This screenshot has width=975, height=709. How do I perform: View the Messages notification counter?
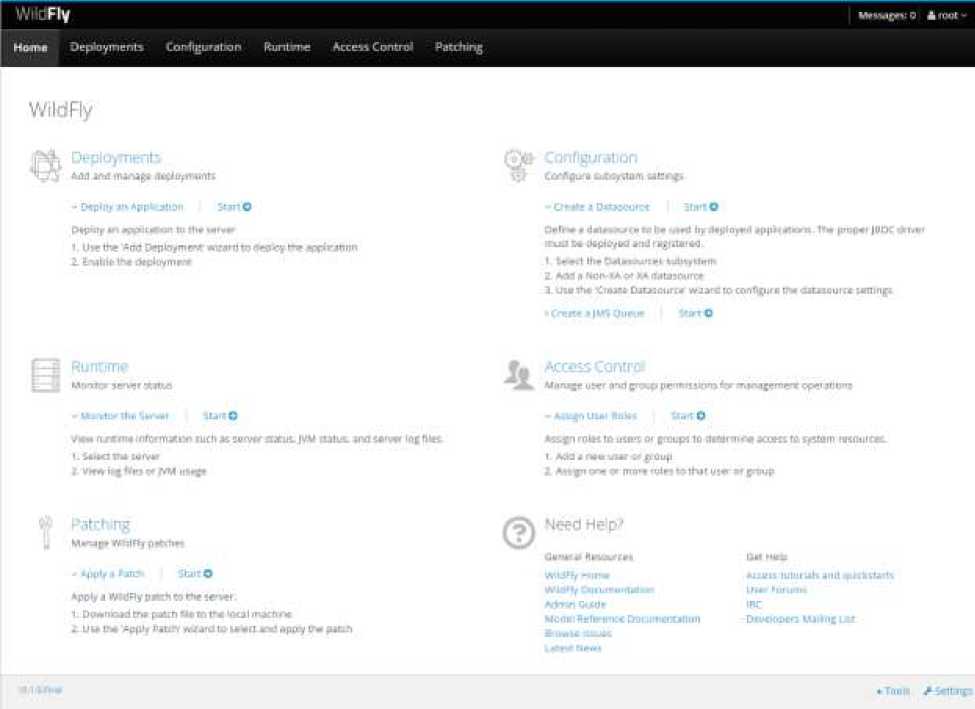click(887, 16)
